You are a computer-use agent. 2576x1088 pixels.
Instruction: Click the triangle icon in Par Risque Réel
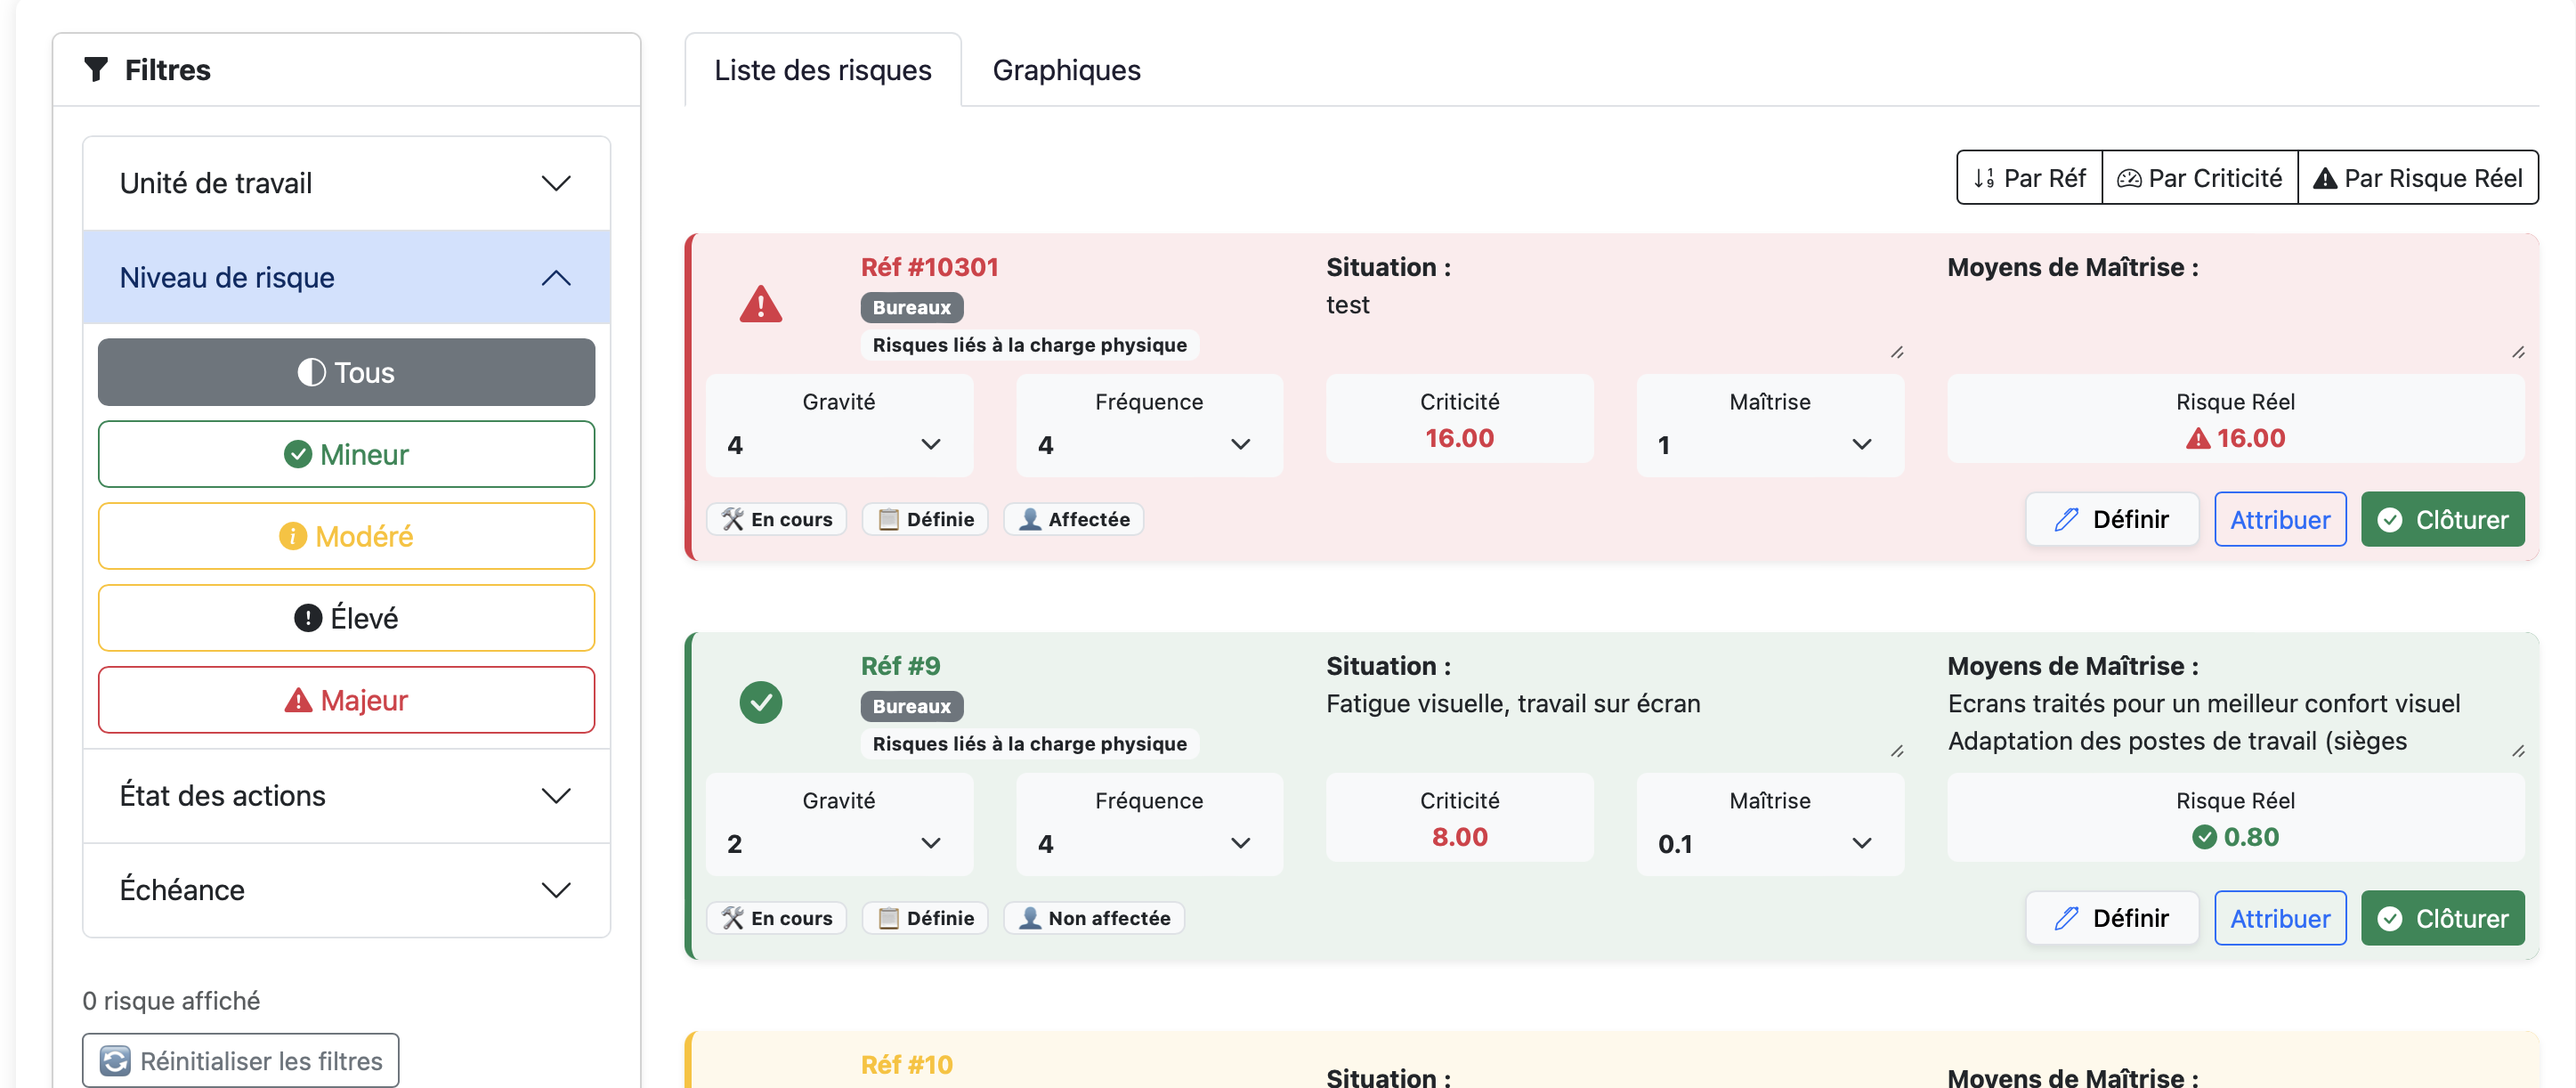(x=2325, y=178)
